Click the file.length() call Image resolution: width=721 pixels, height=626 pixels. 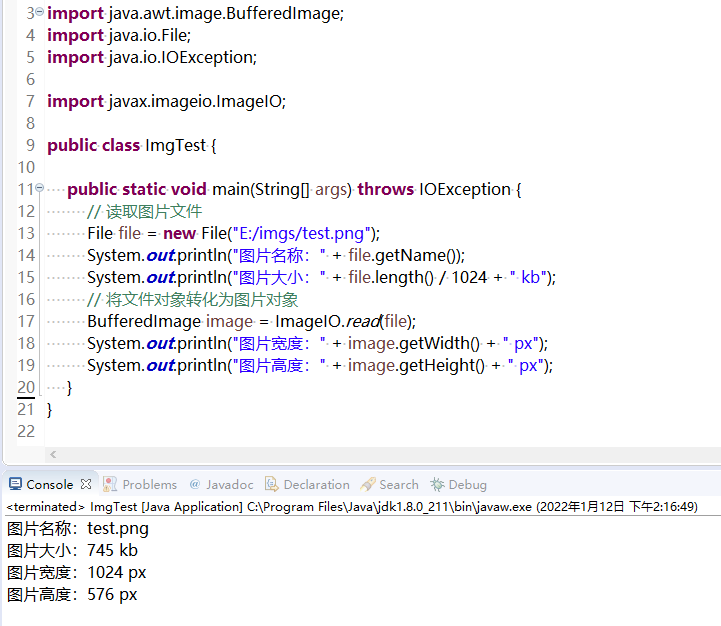(391, 277)
